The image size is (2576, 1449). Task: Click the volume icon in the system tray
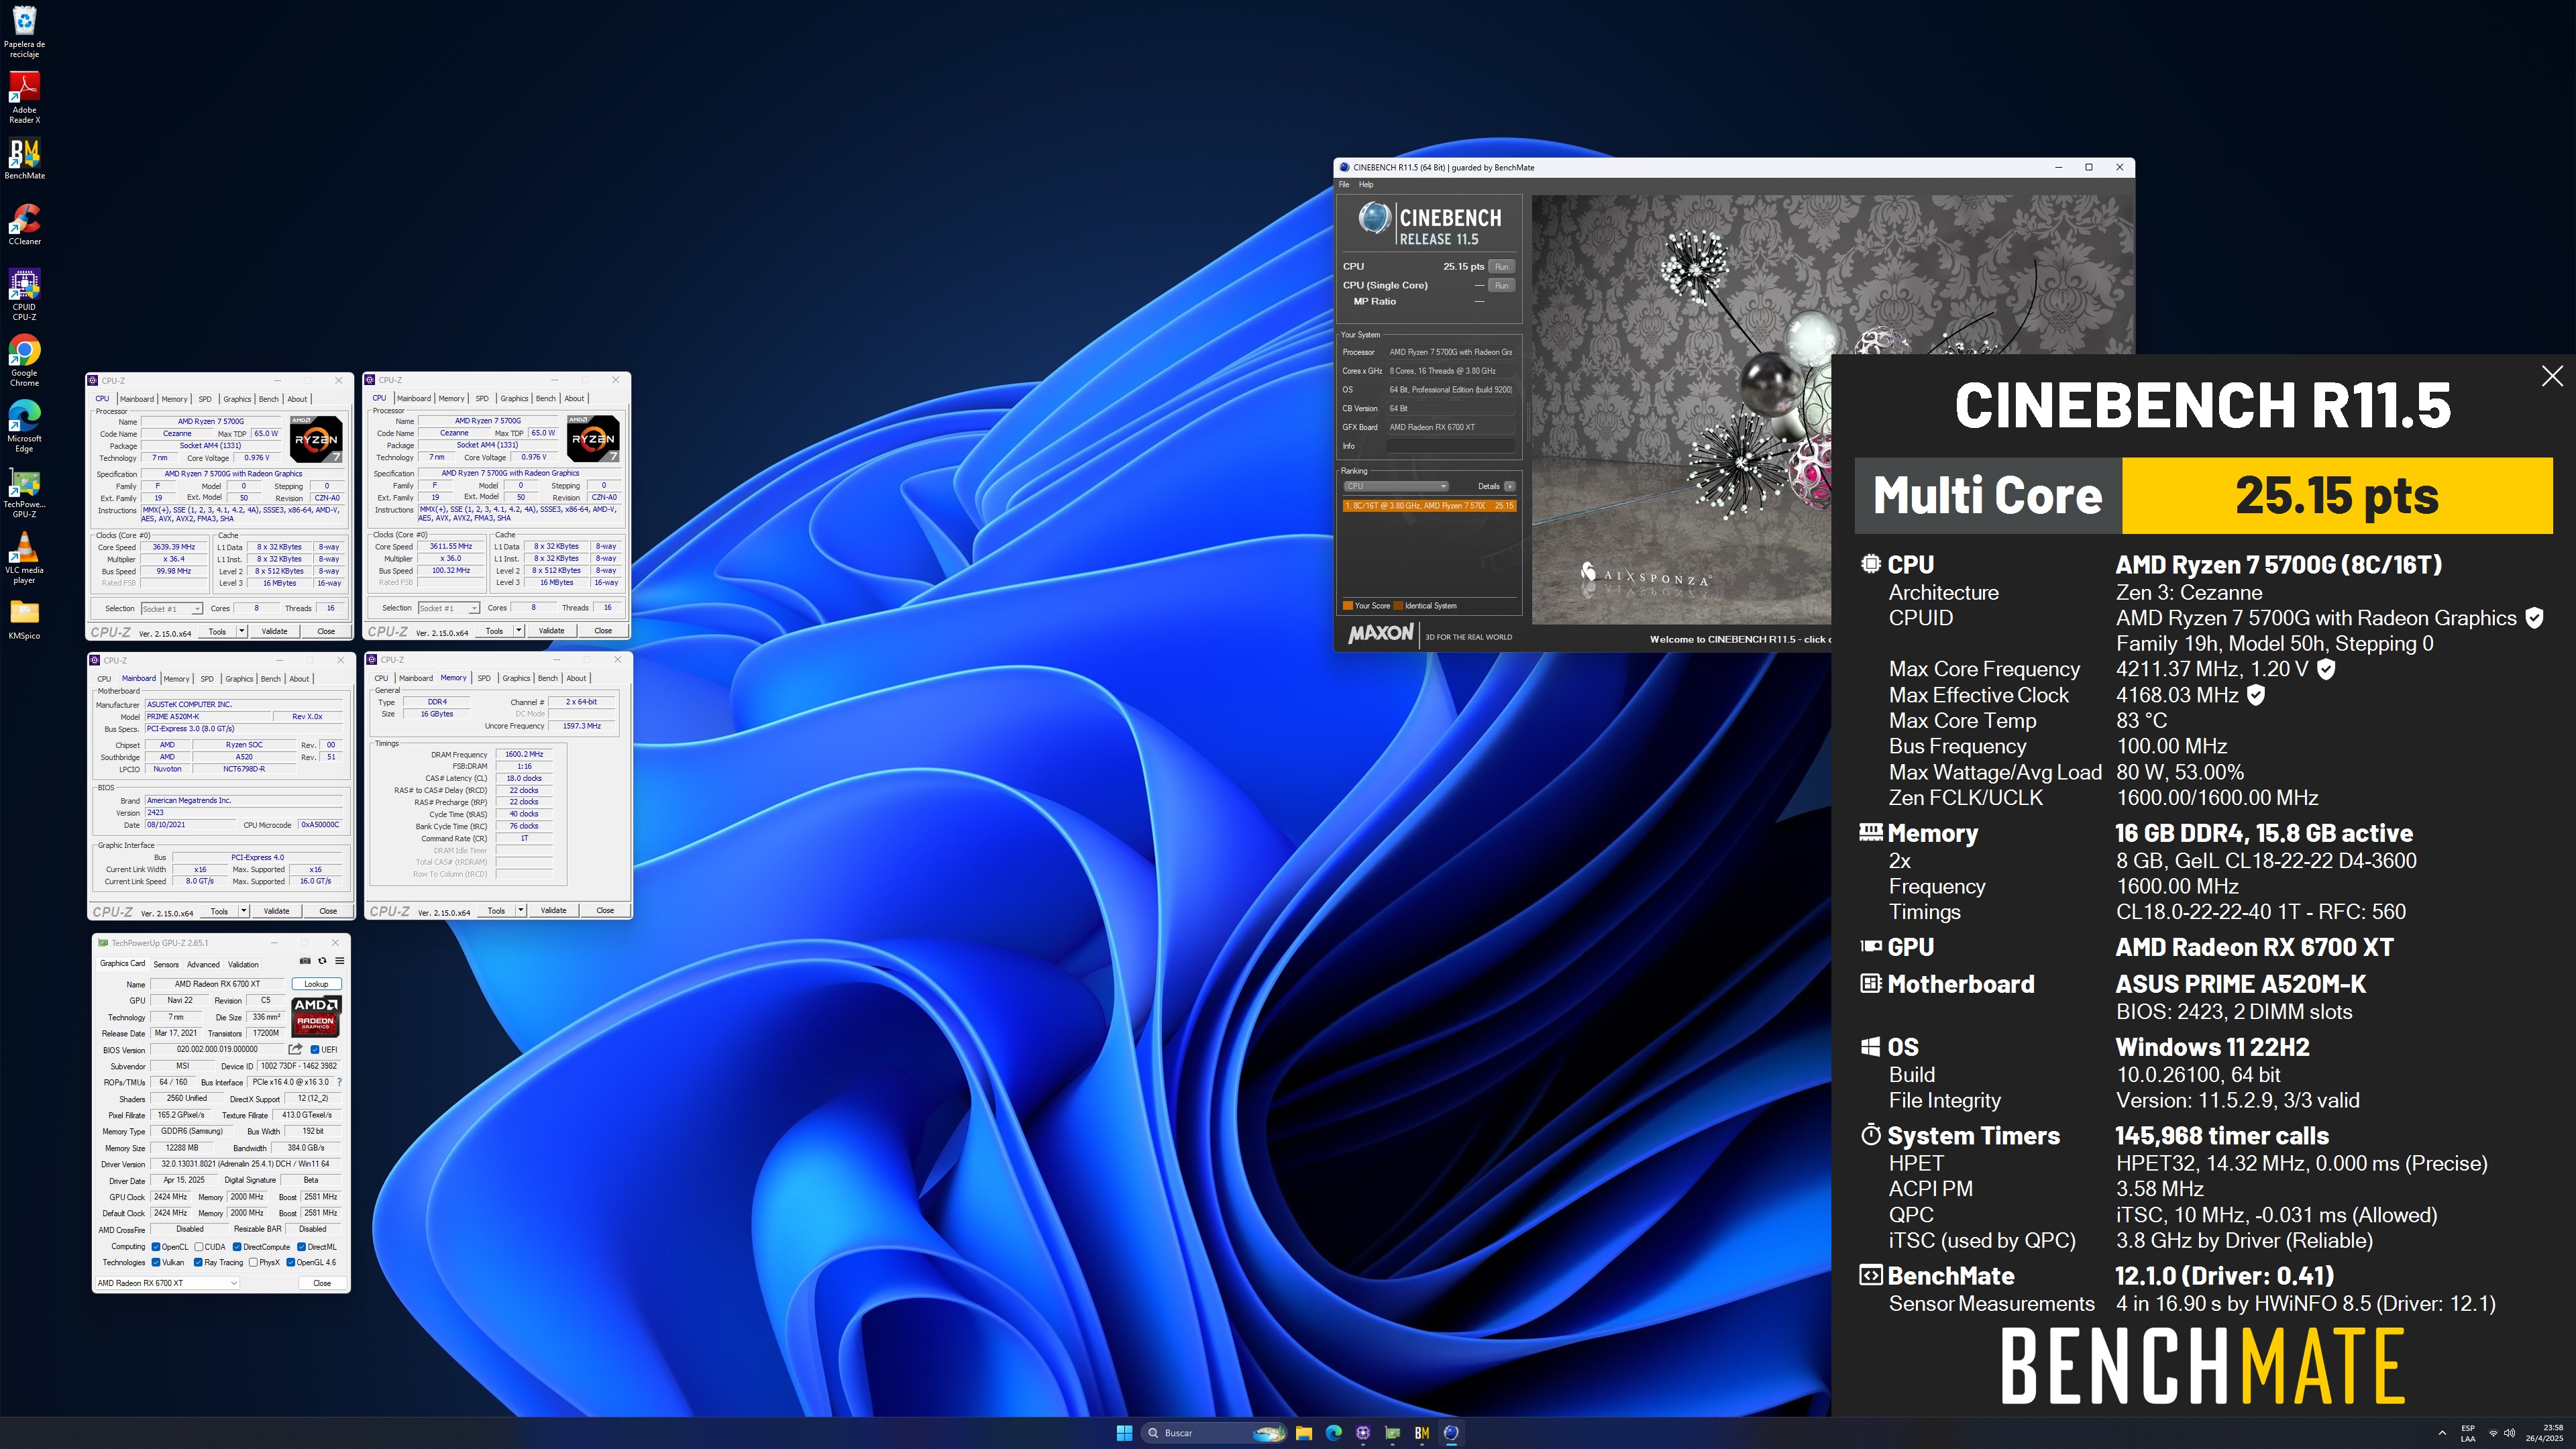pos(2509,1433)
